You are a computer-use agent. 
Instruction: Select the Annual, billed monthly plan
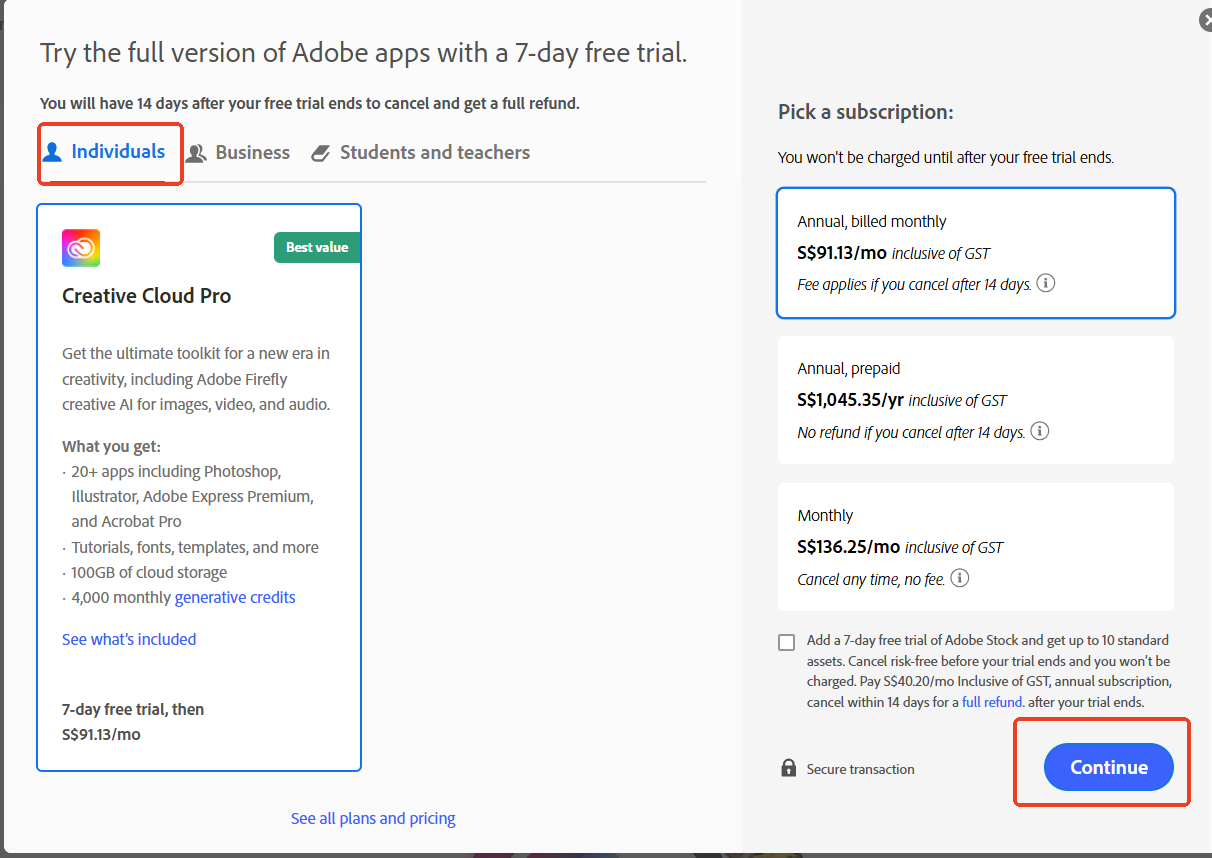tap(975, 252)
